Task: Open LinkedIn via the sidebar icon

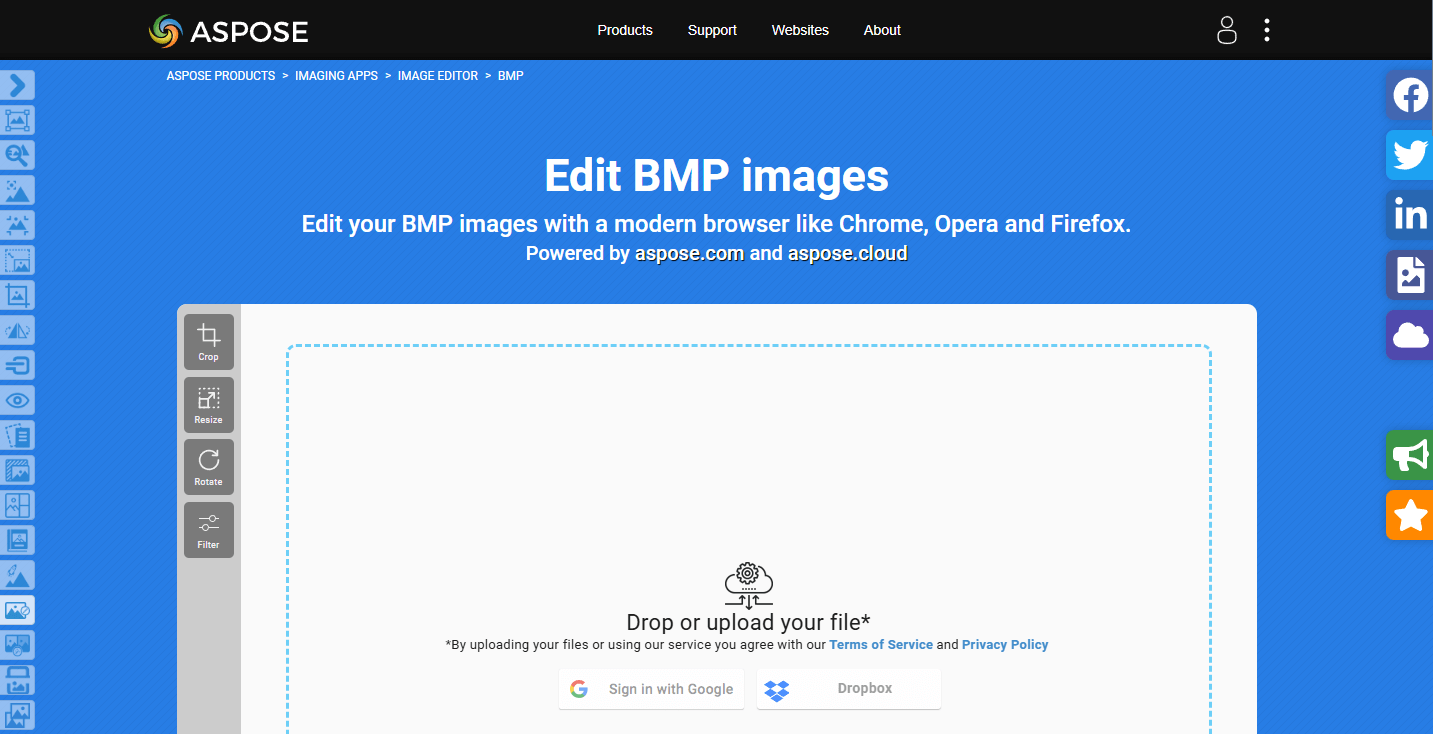Action: (1410, 214)
